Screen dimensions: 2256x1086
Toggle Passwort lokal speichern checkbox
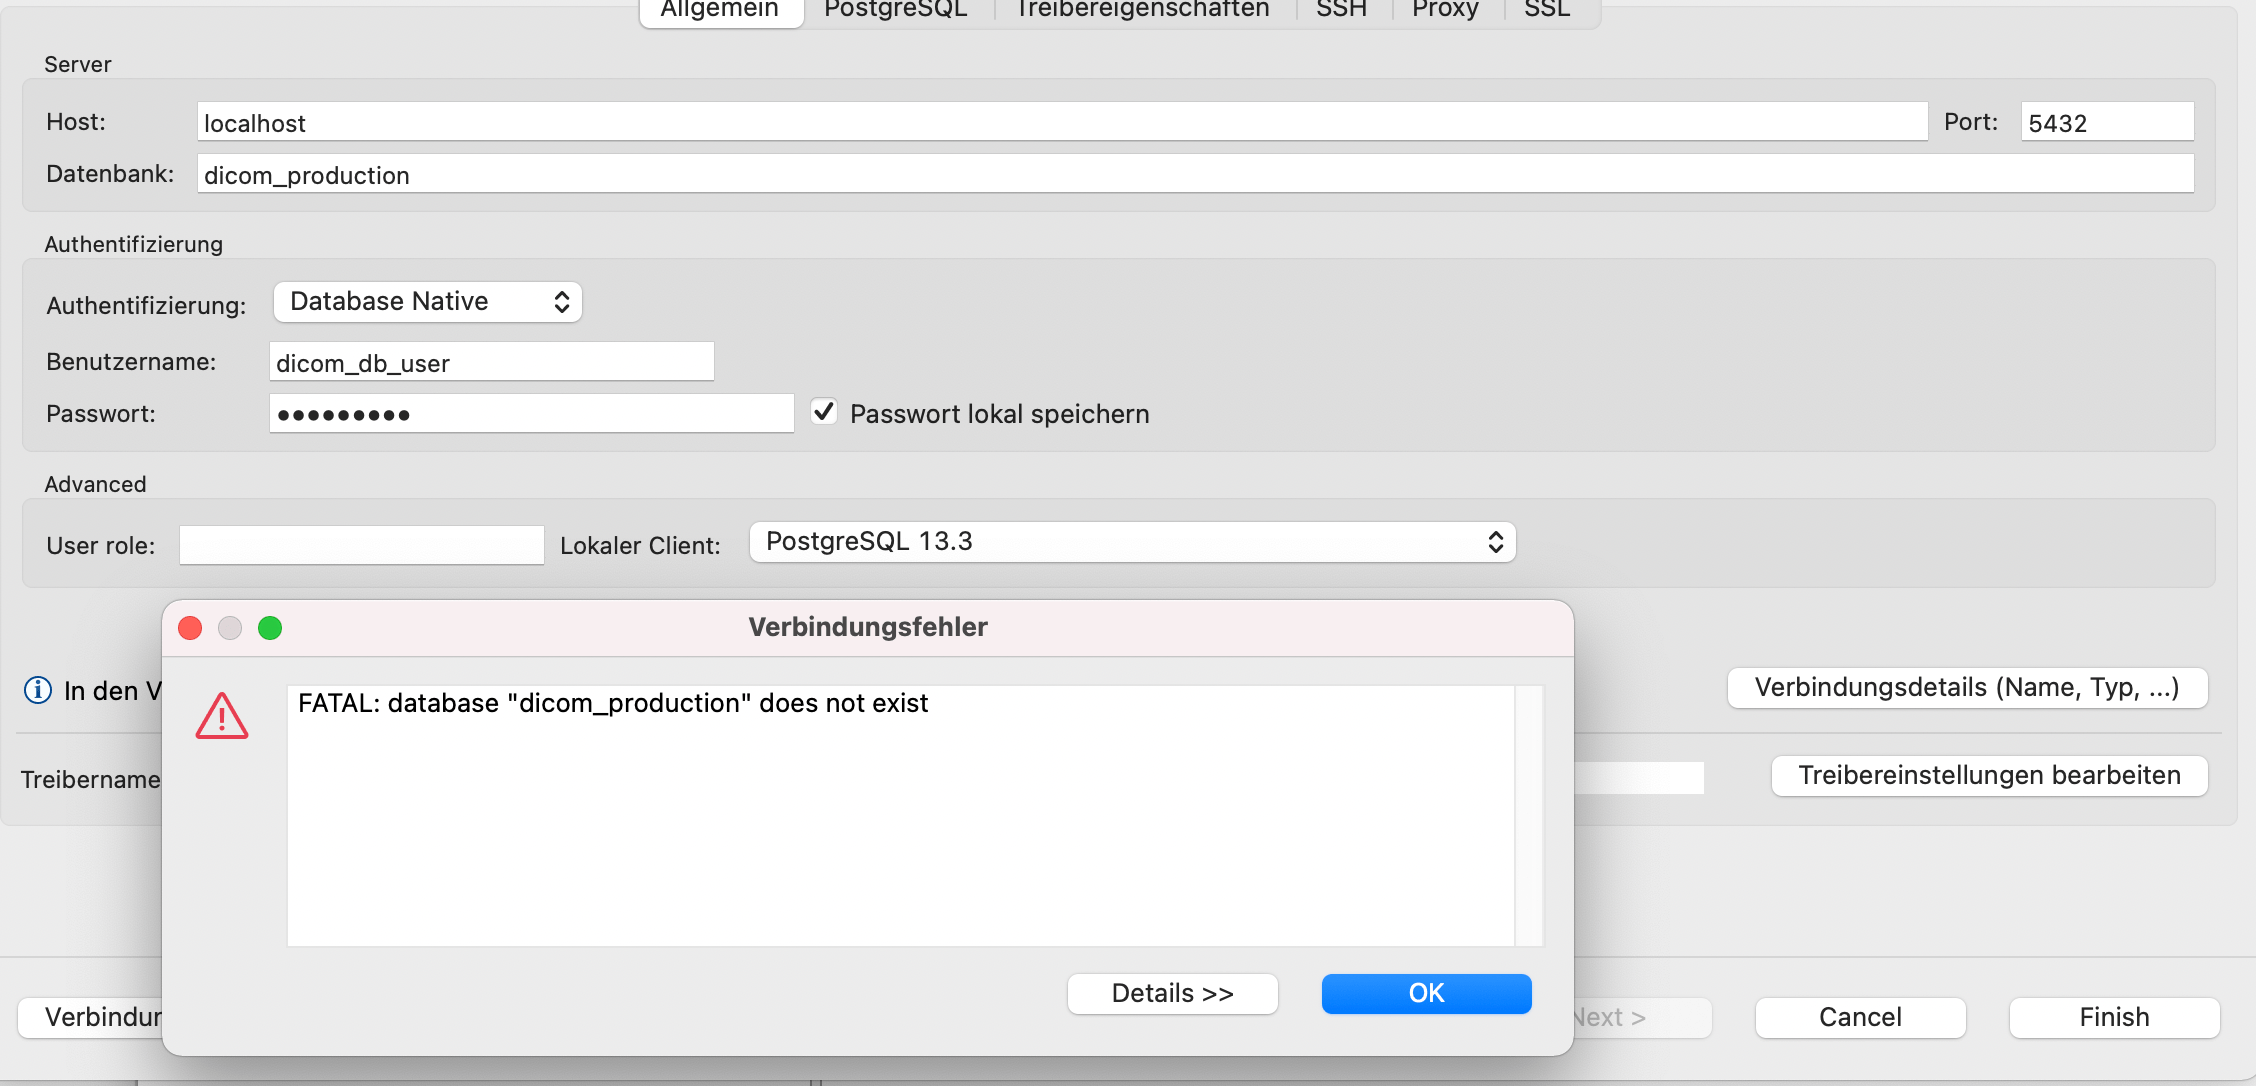(x=824, y=412)
